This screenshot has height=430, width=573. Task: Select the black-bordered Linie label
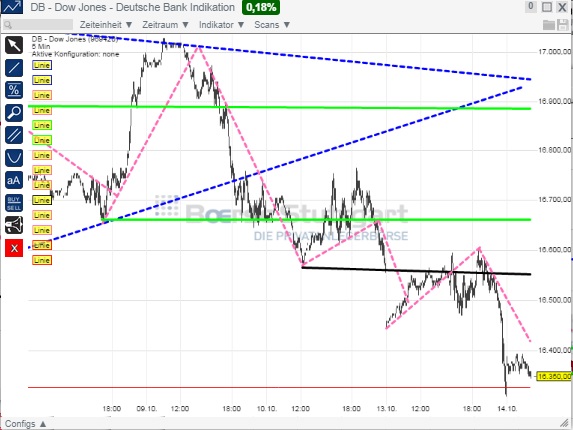(42, 200)
